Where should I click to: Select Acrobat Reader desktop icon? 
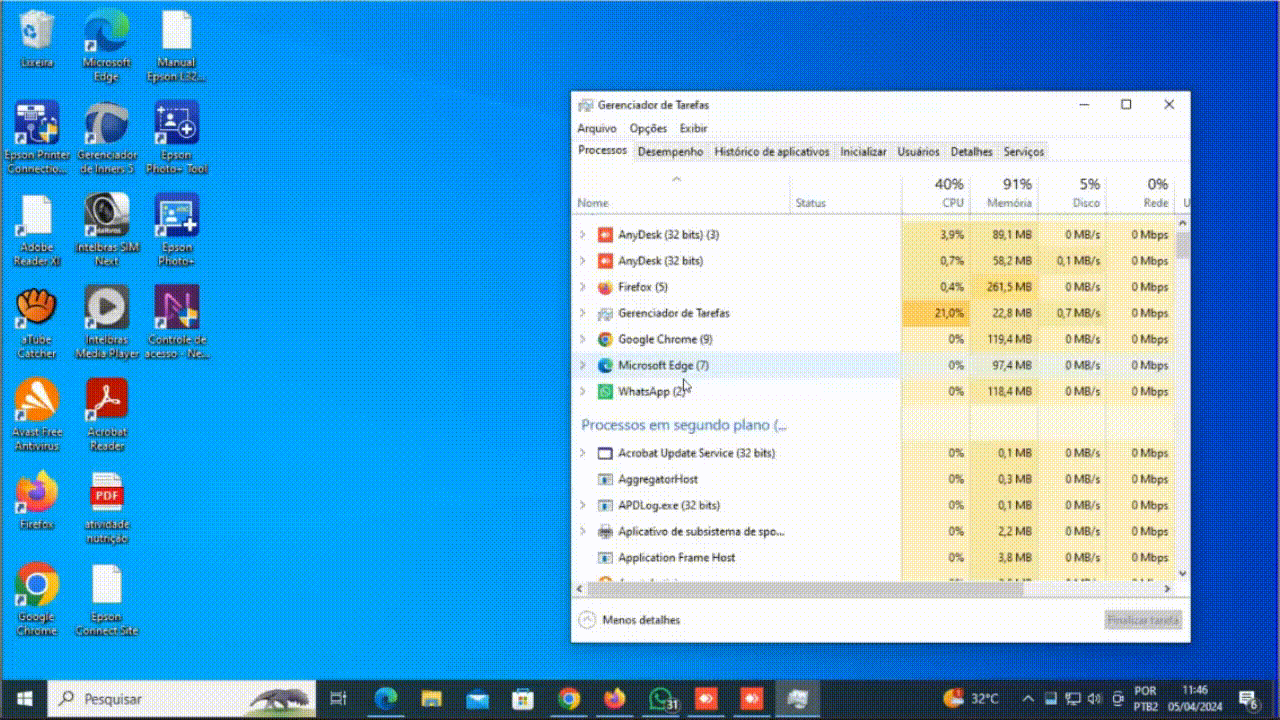point(106,415)
